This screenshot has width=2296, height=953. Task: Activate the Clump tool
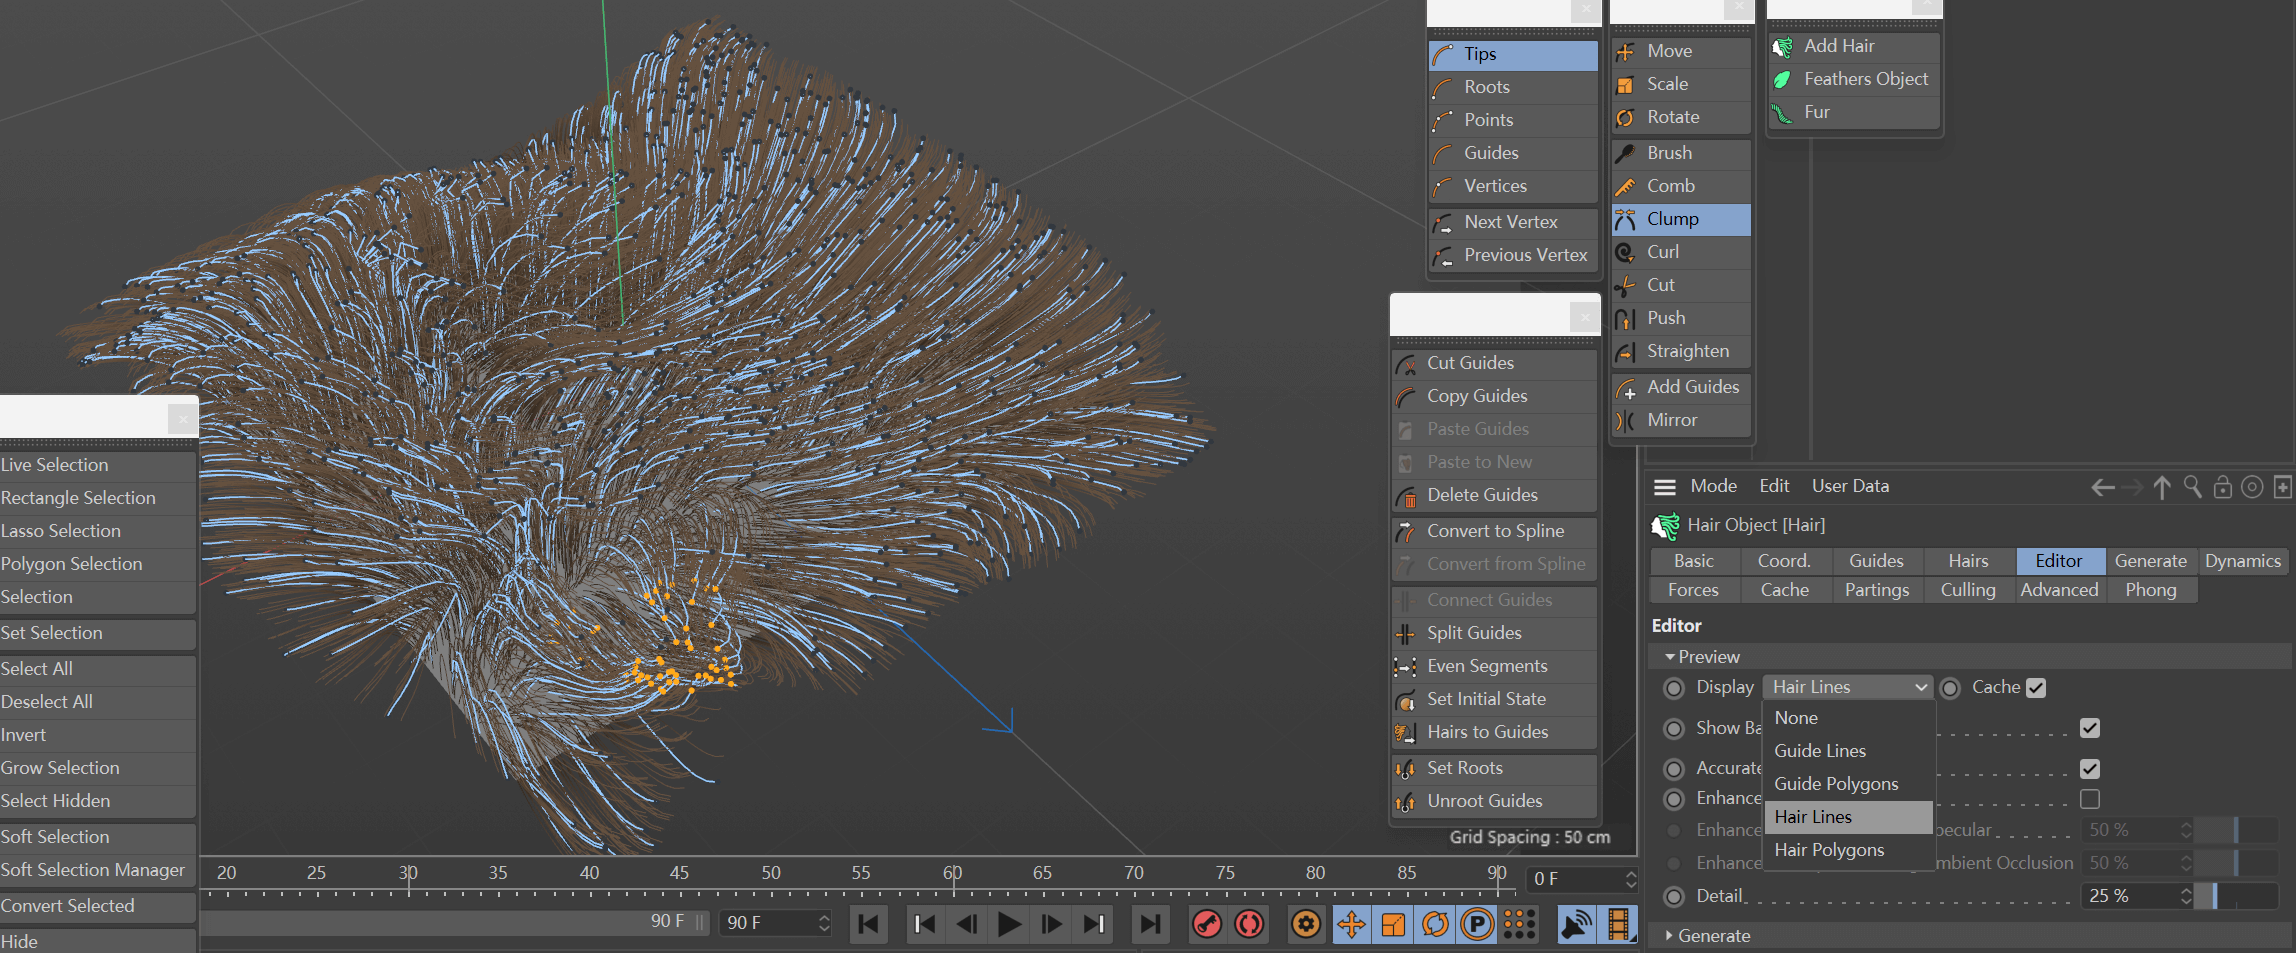[1681, 219]
